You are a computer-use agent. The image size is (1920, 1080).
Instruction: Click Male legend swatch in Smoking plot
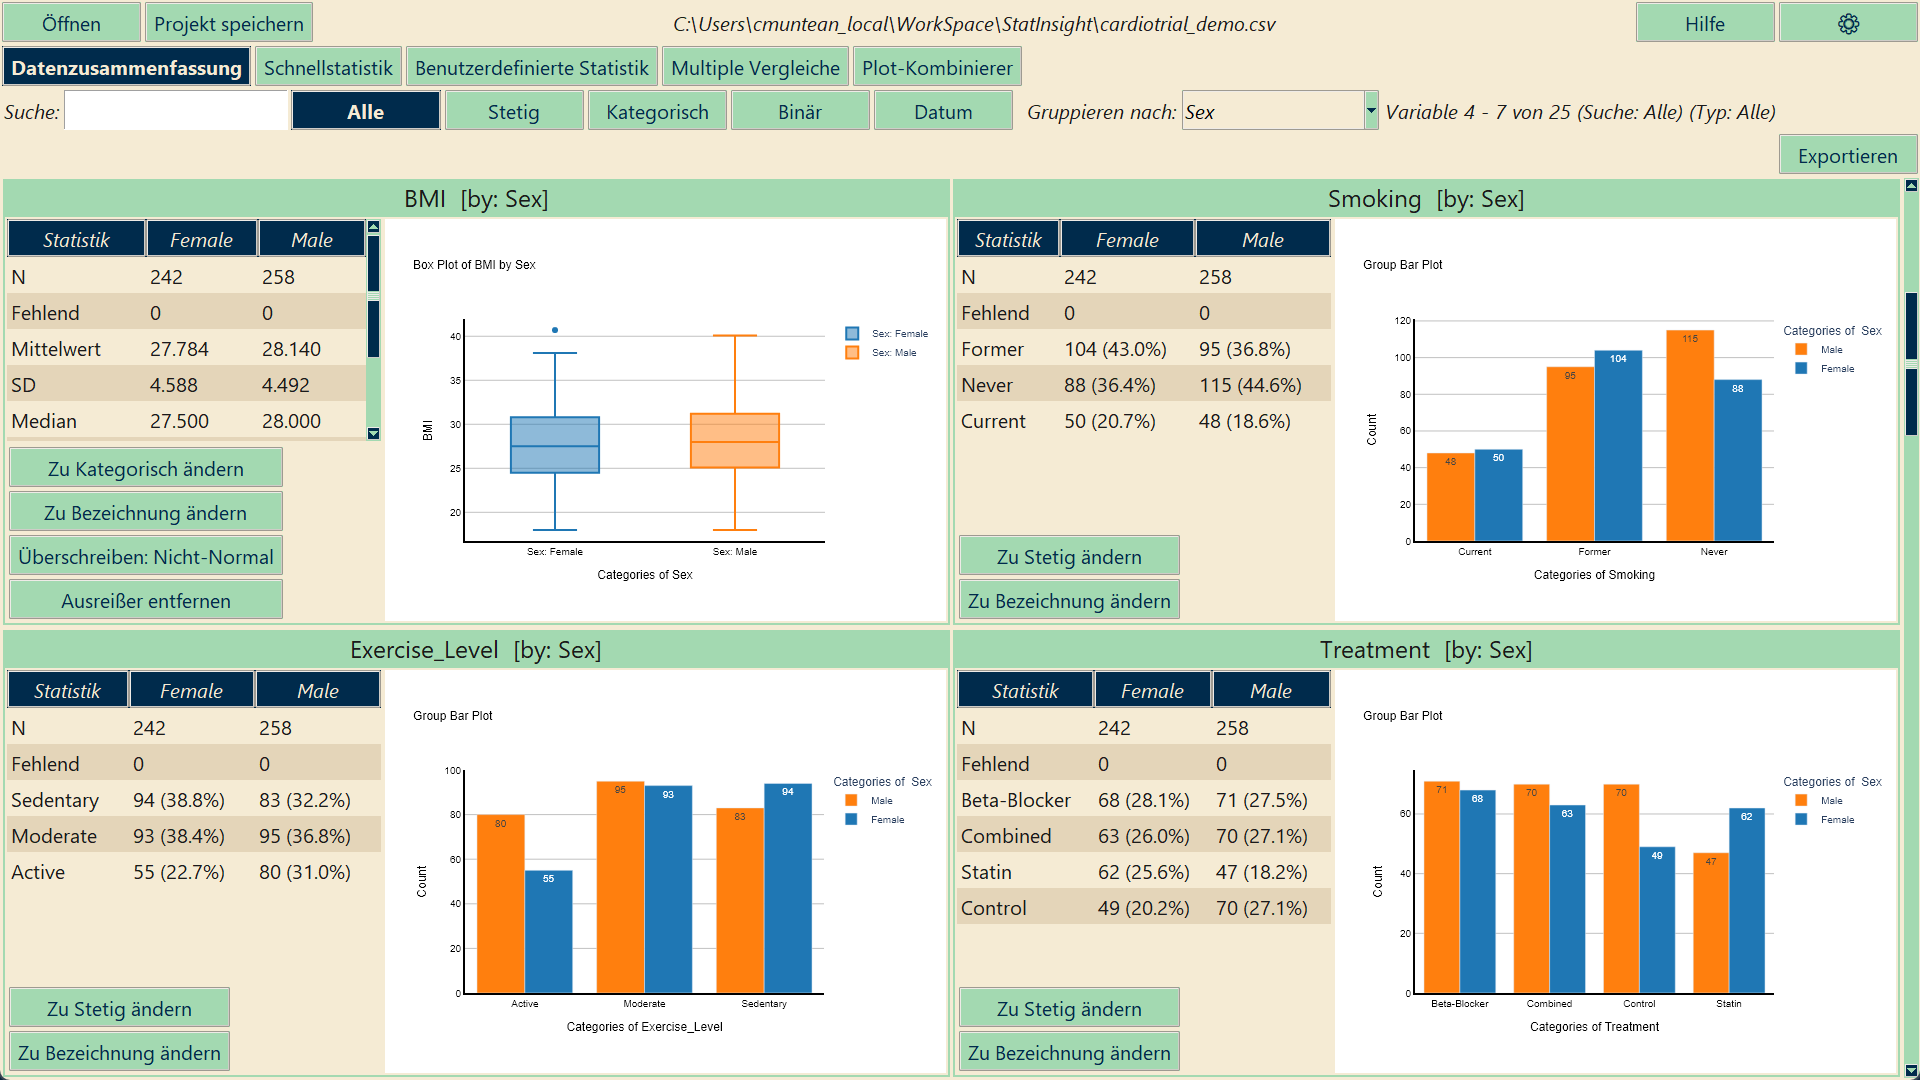[x=1801, y=349]
